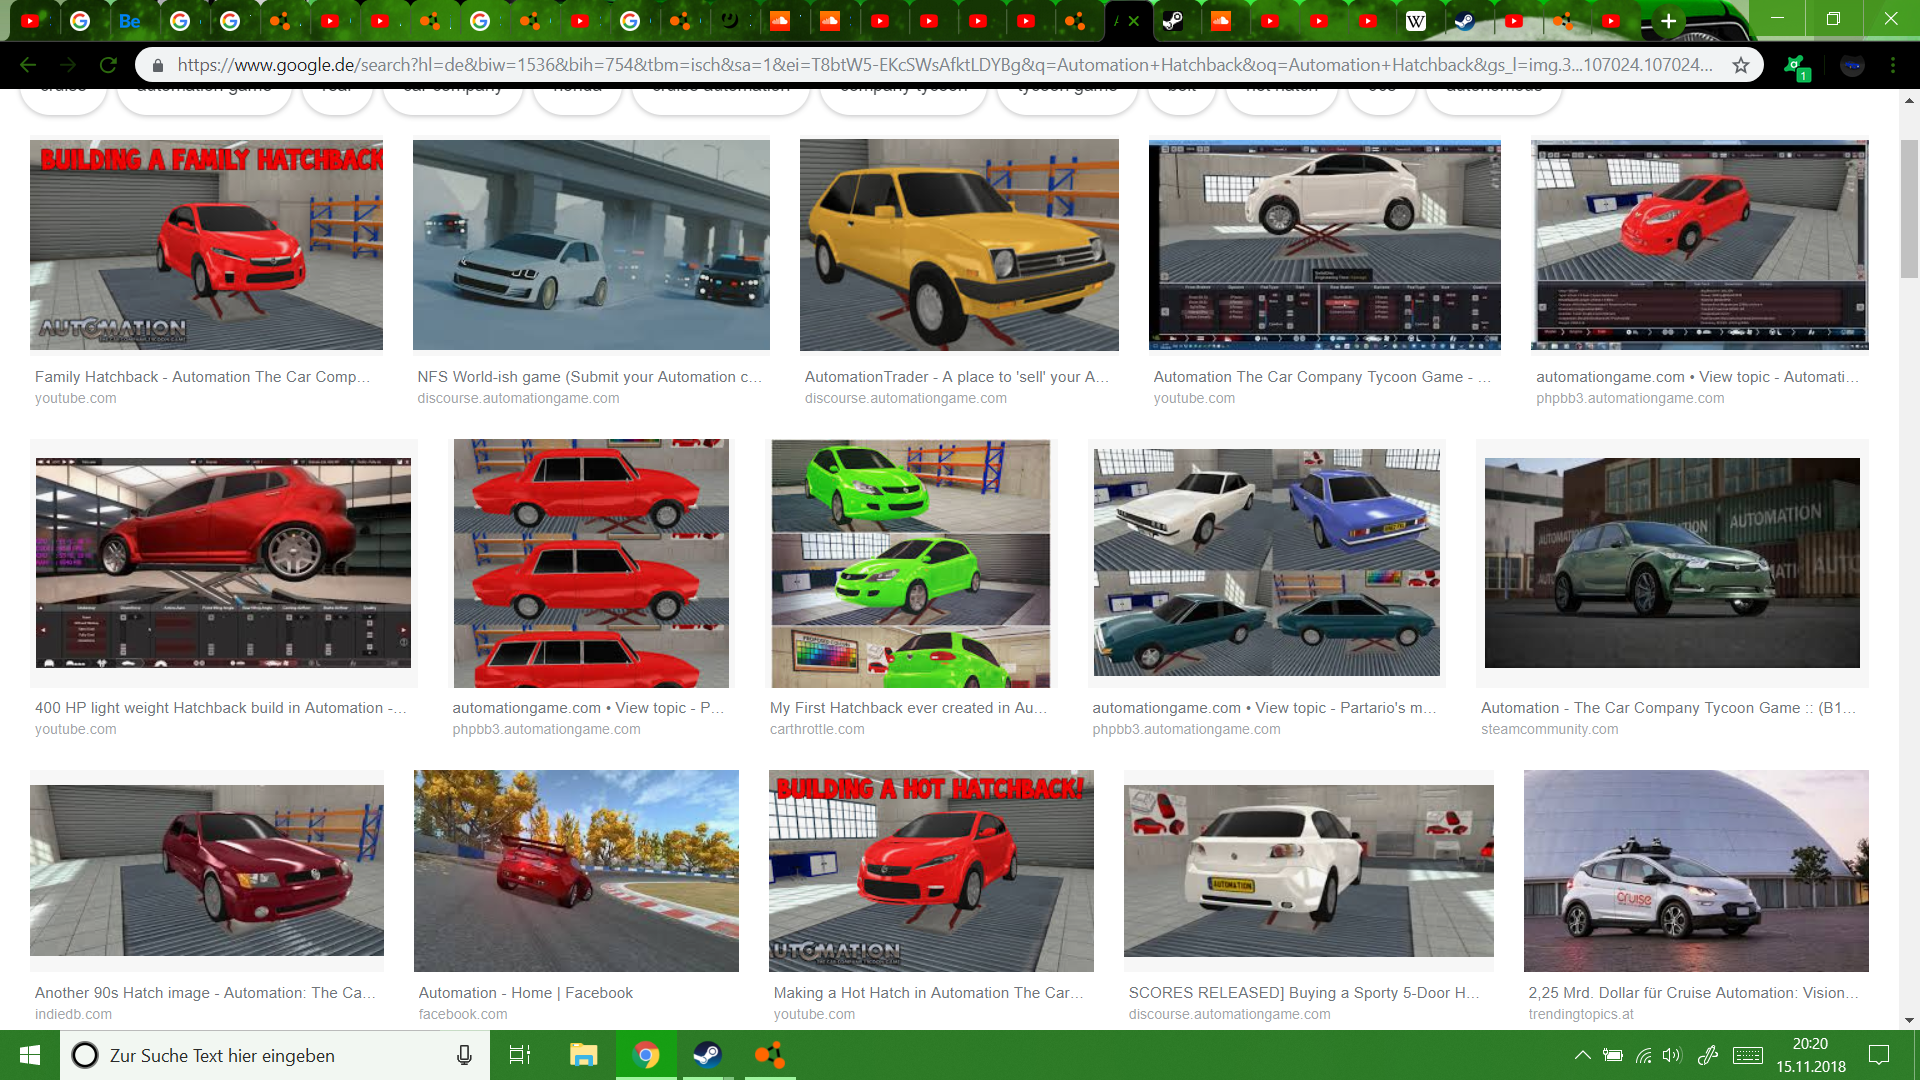
Task: Show hidden system tray icons
Action: pos(1582,1055)
